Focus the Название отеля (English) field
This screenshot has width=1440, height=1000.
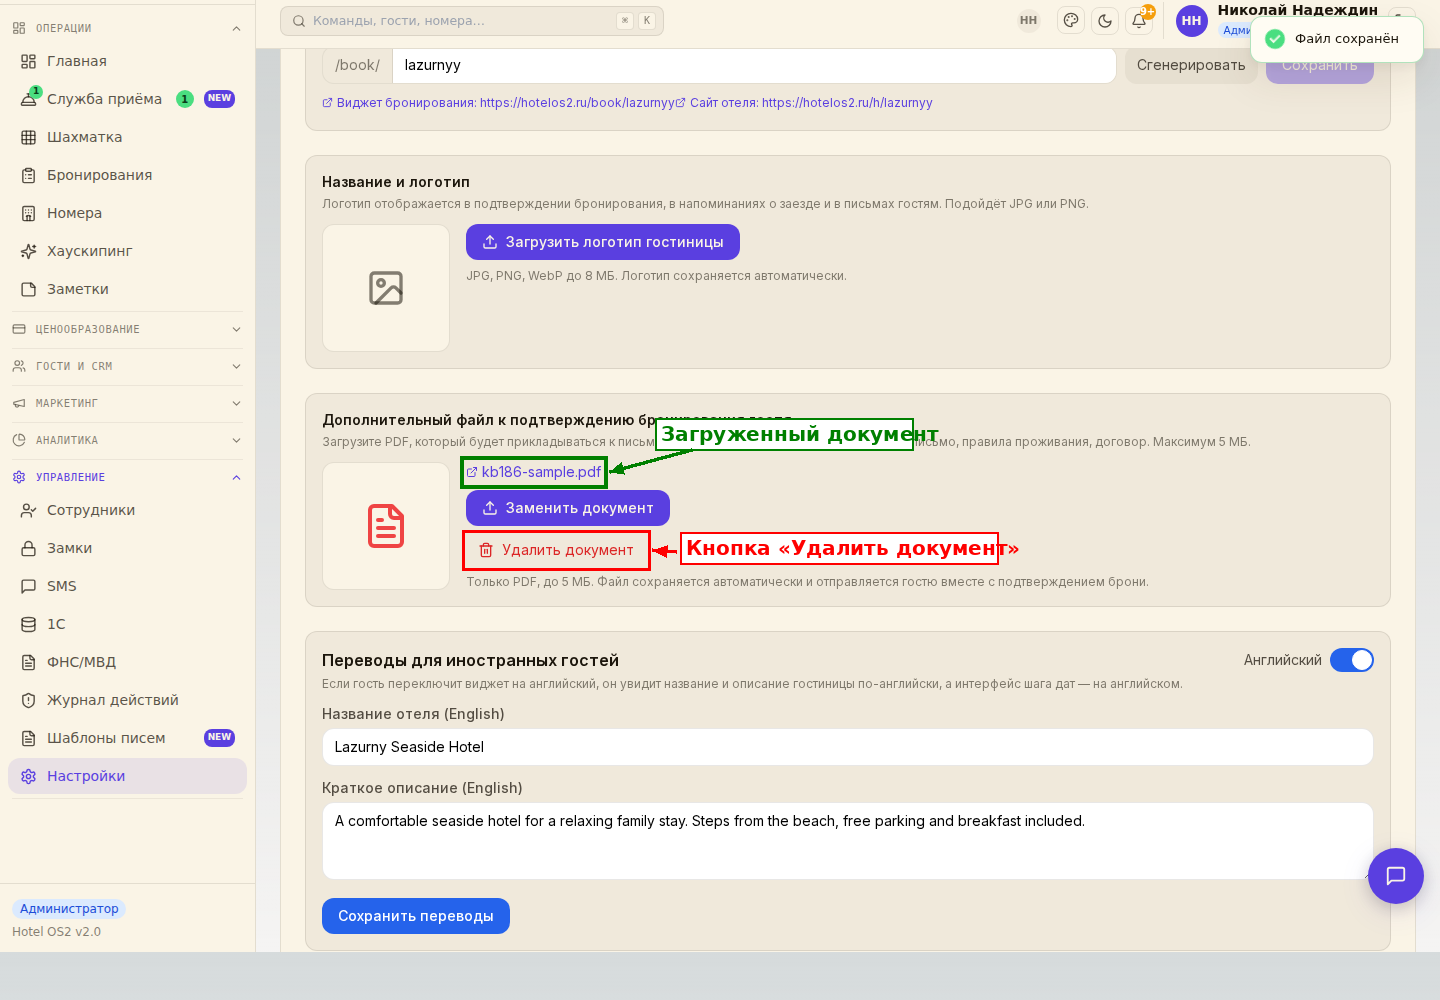pyautogui.click(x=848, y=747)
